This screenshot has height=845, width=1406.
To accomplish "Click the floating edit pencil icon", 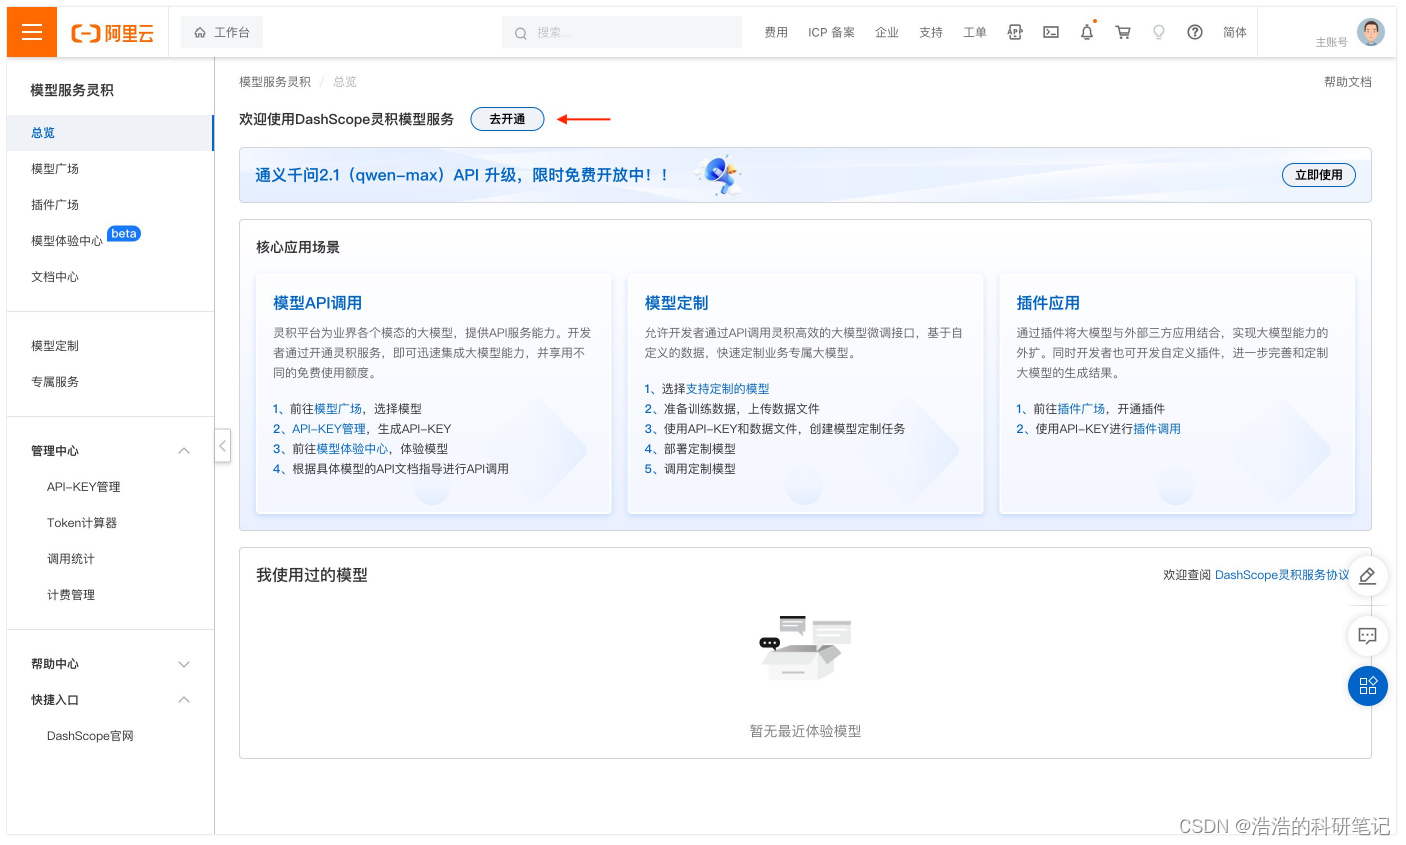I will 1368,576.
